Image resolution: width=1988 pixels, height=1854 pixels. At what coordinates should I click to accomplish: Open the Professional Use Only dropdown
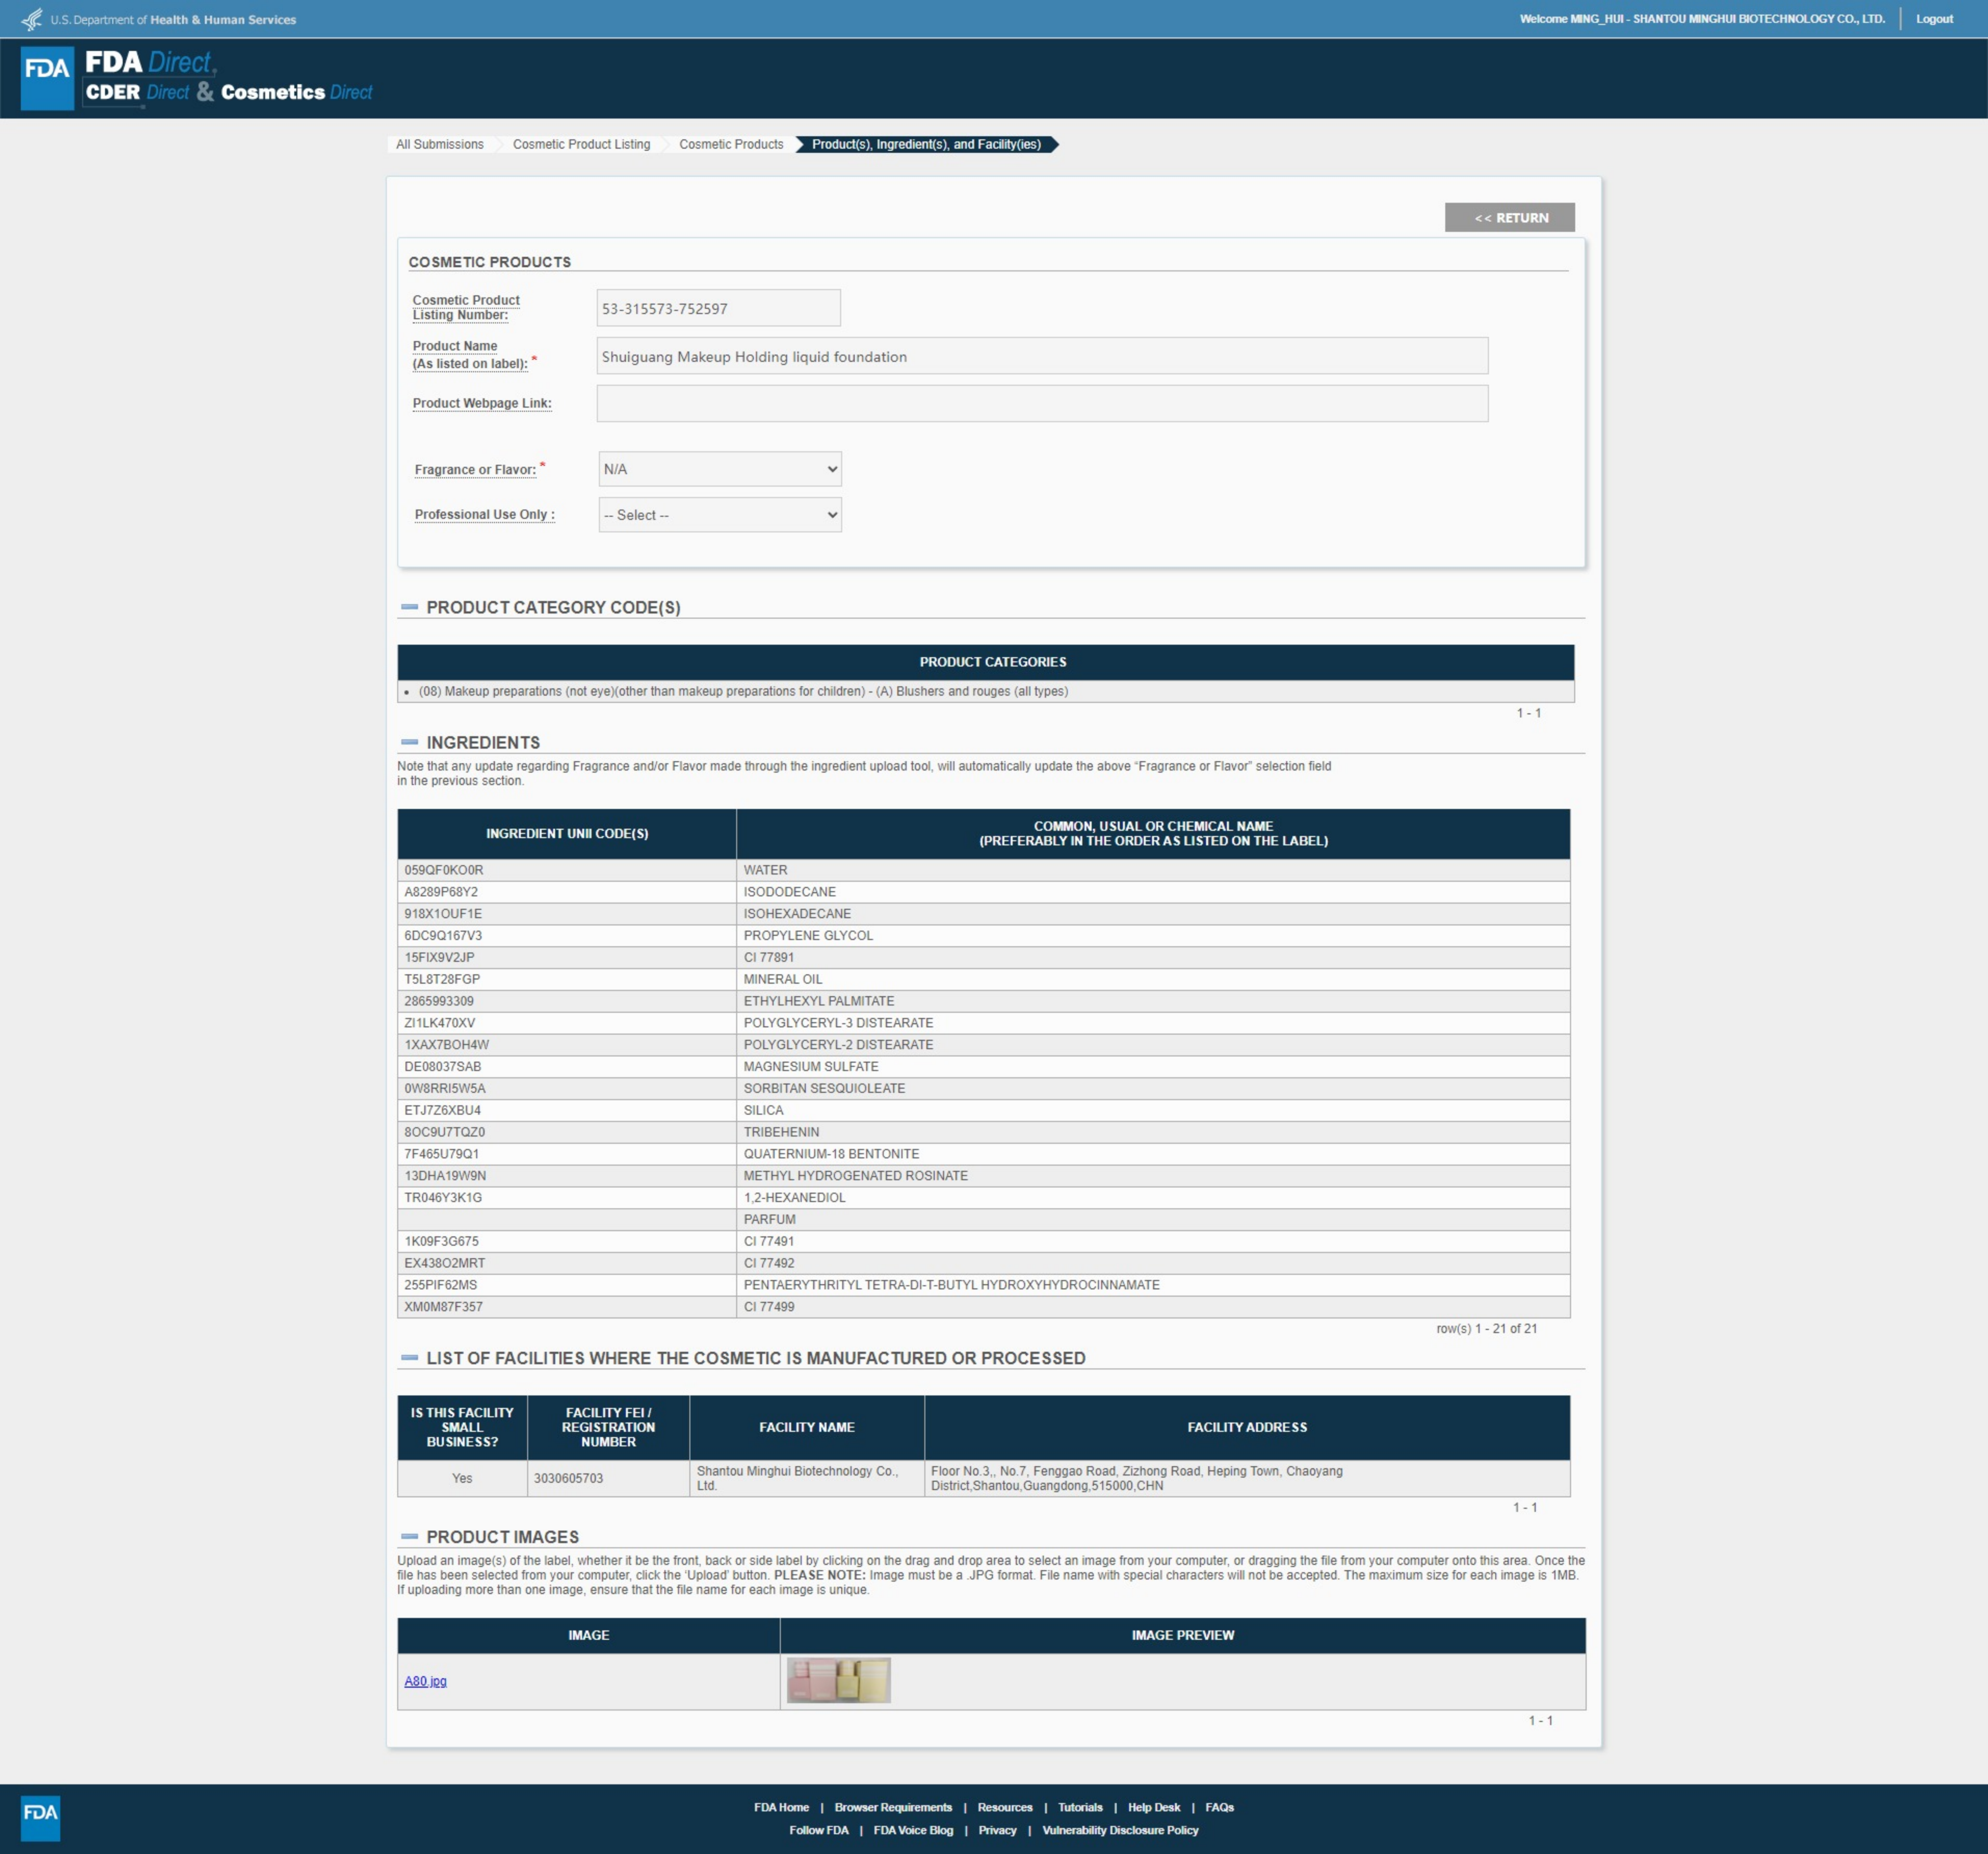[719, 515]
